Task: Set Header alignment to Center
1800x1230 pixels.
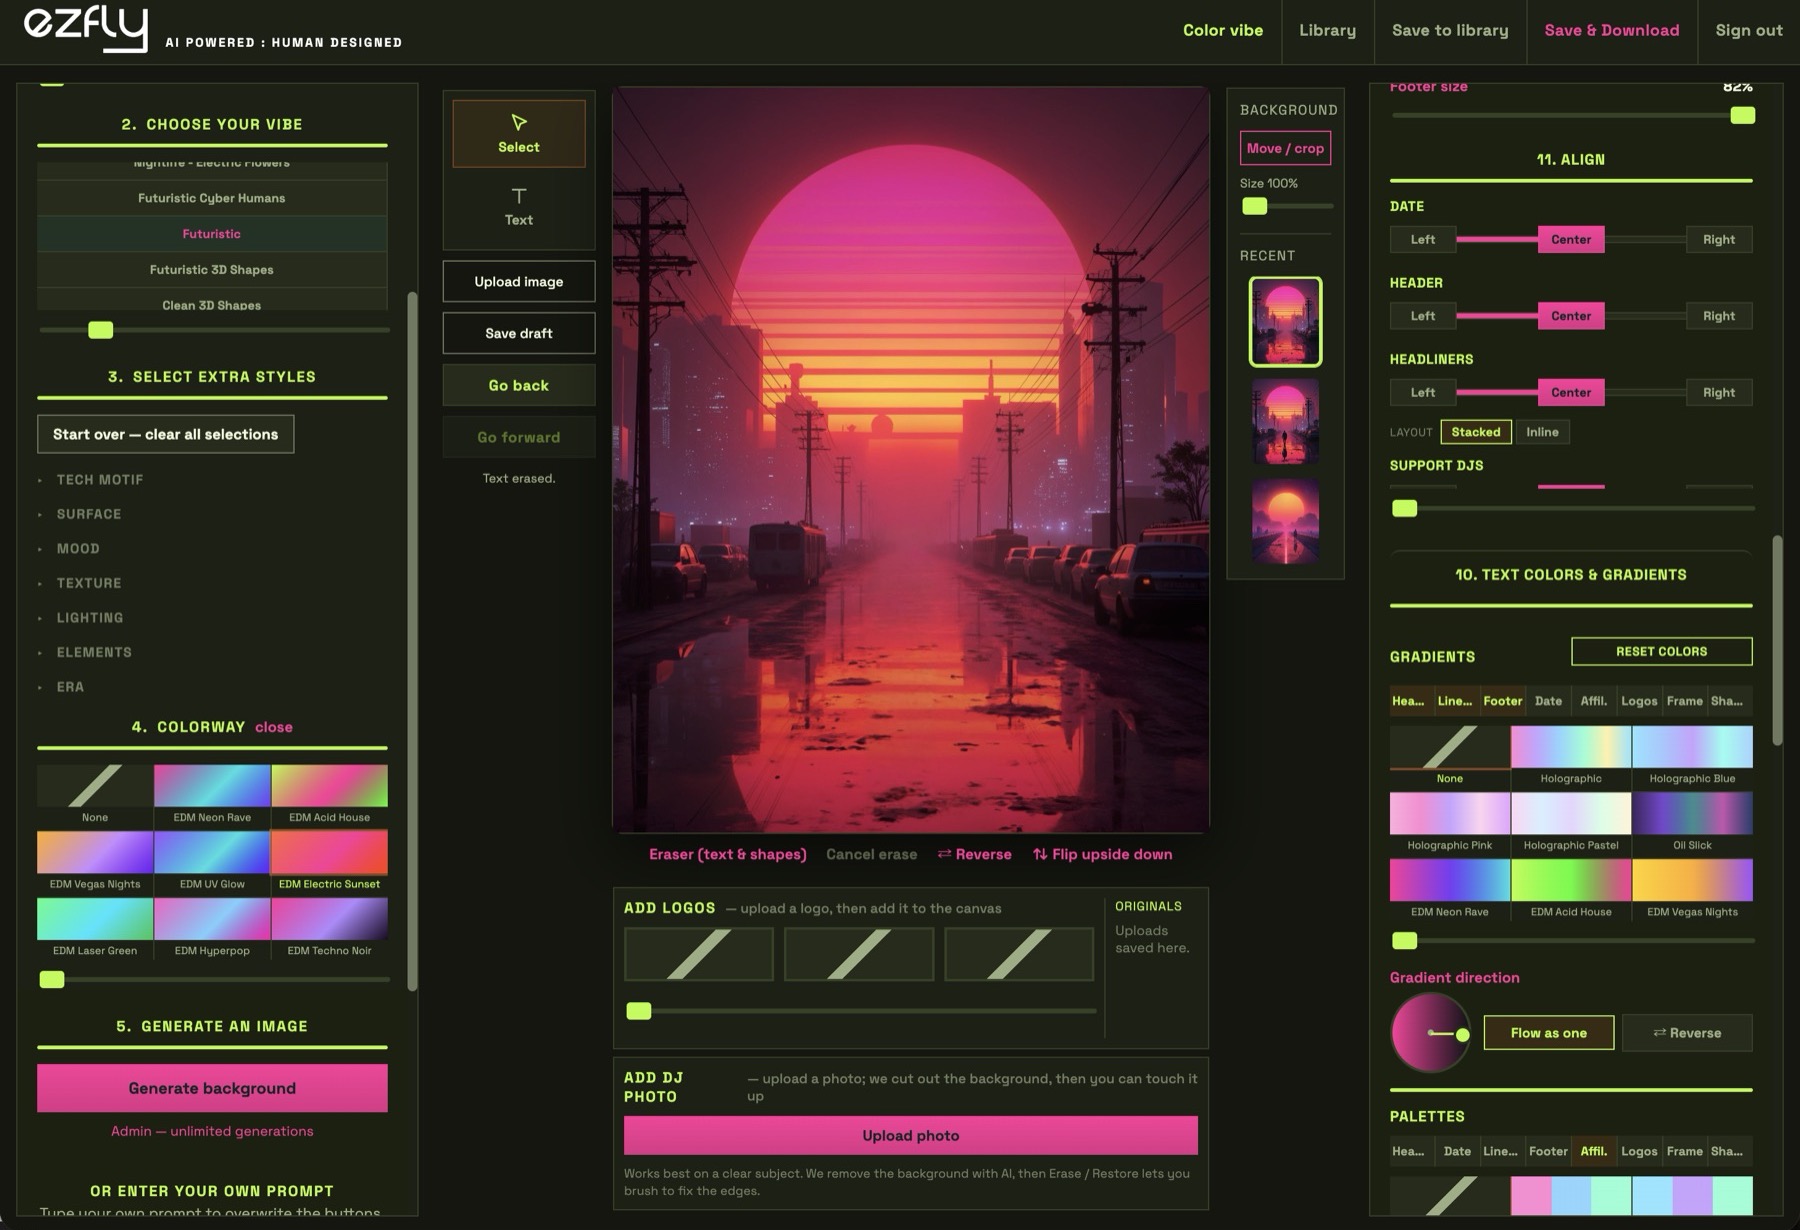Action: pyautogui.click(x=1570, y=316)
